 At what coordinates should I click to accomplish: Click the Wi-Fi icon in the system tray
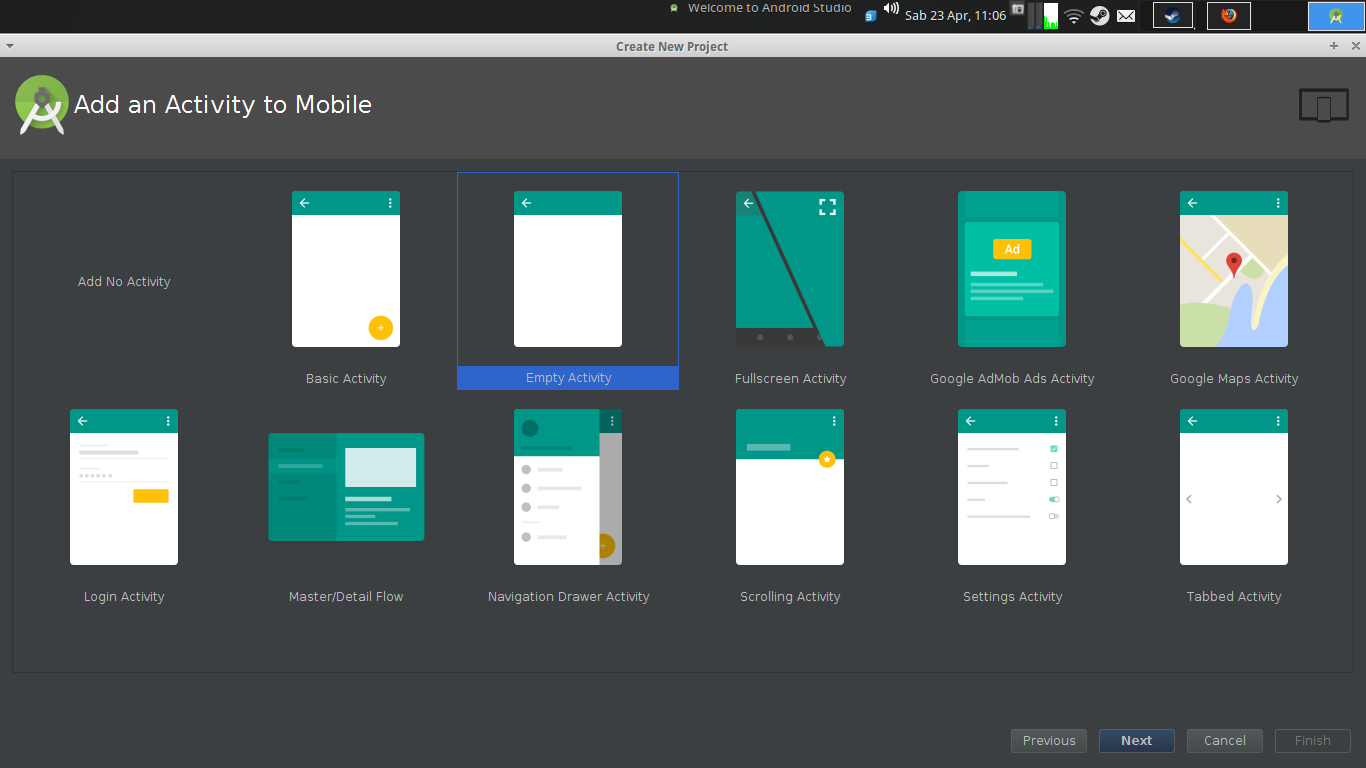(1073, 15)
